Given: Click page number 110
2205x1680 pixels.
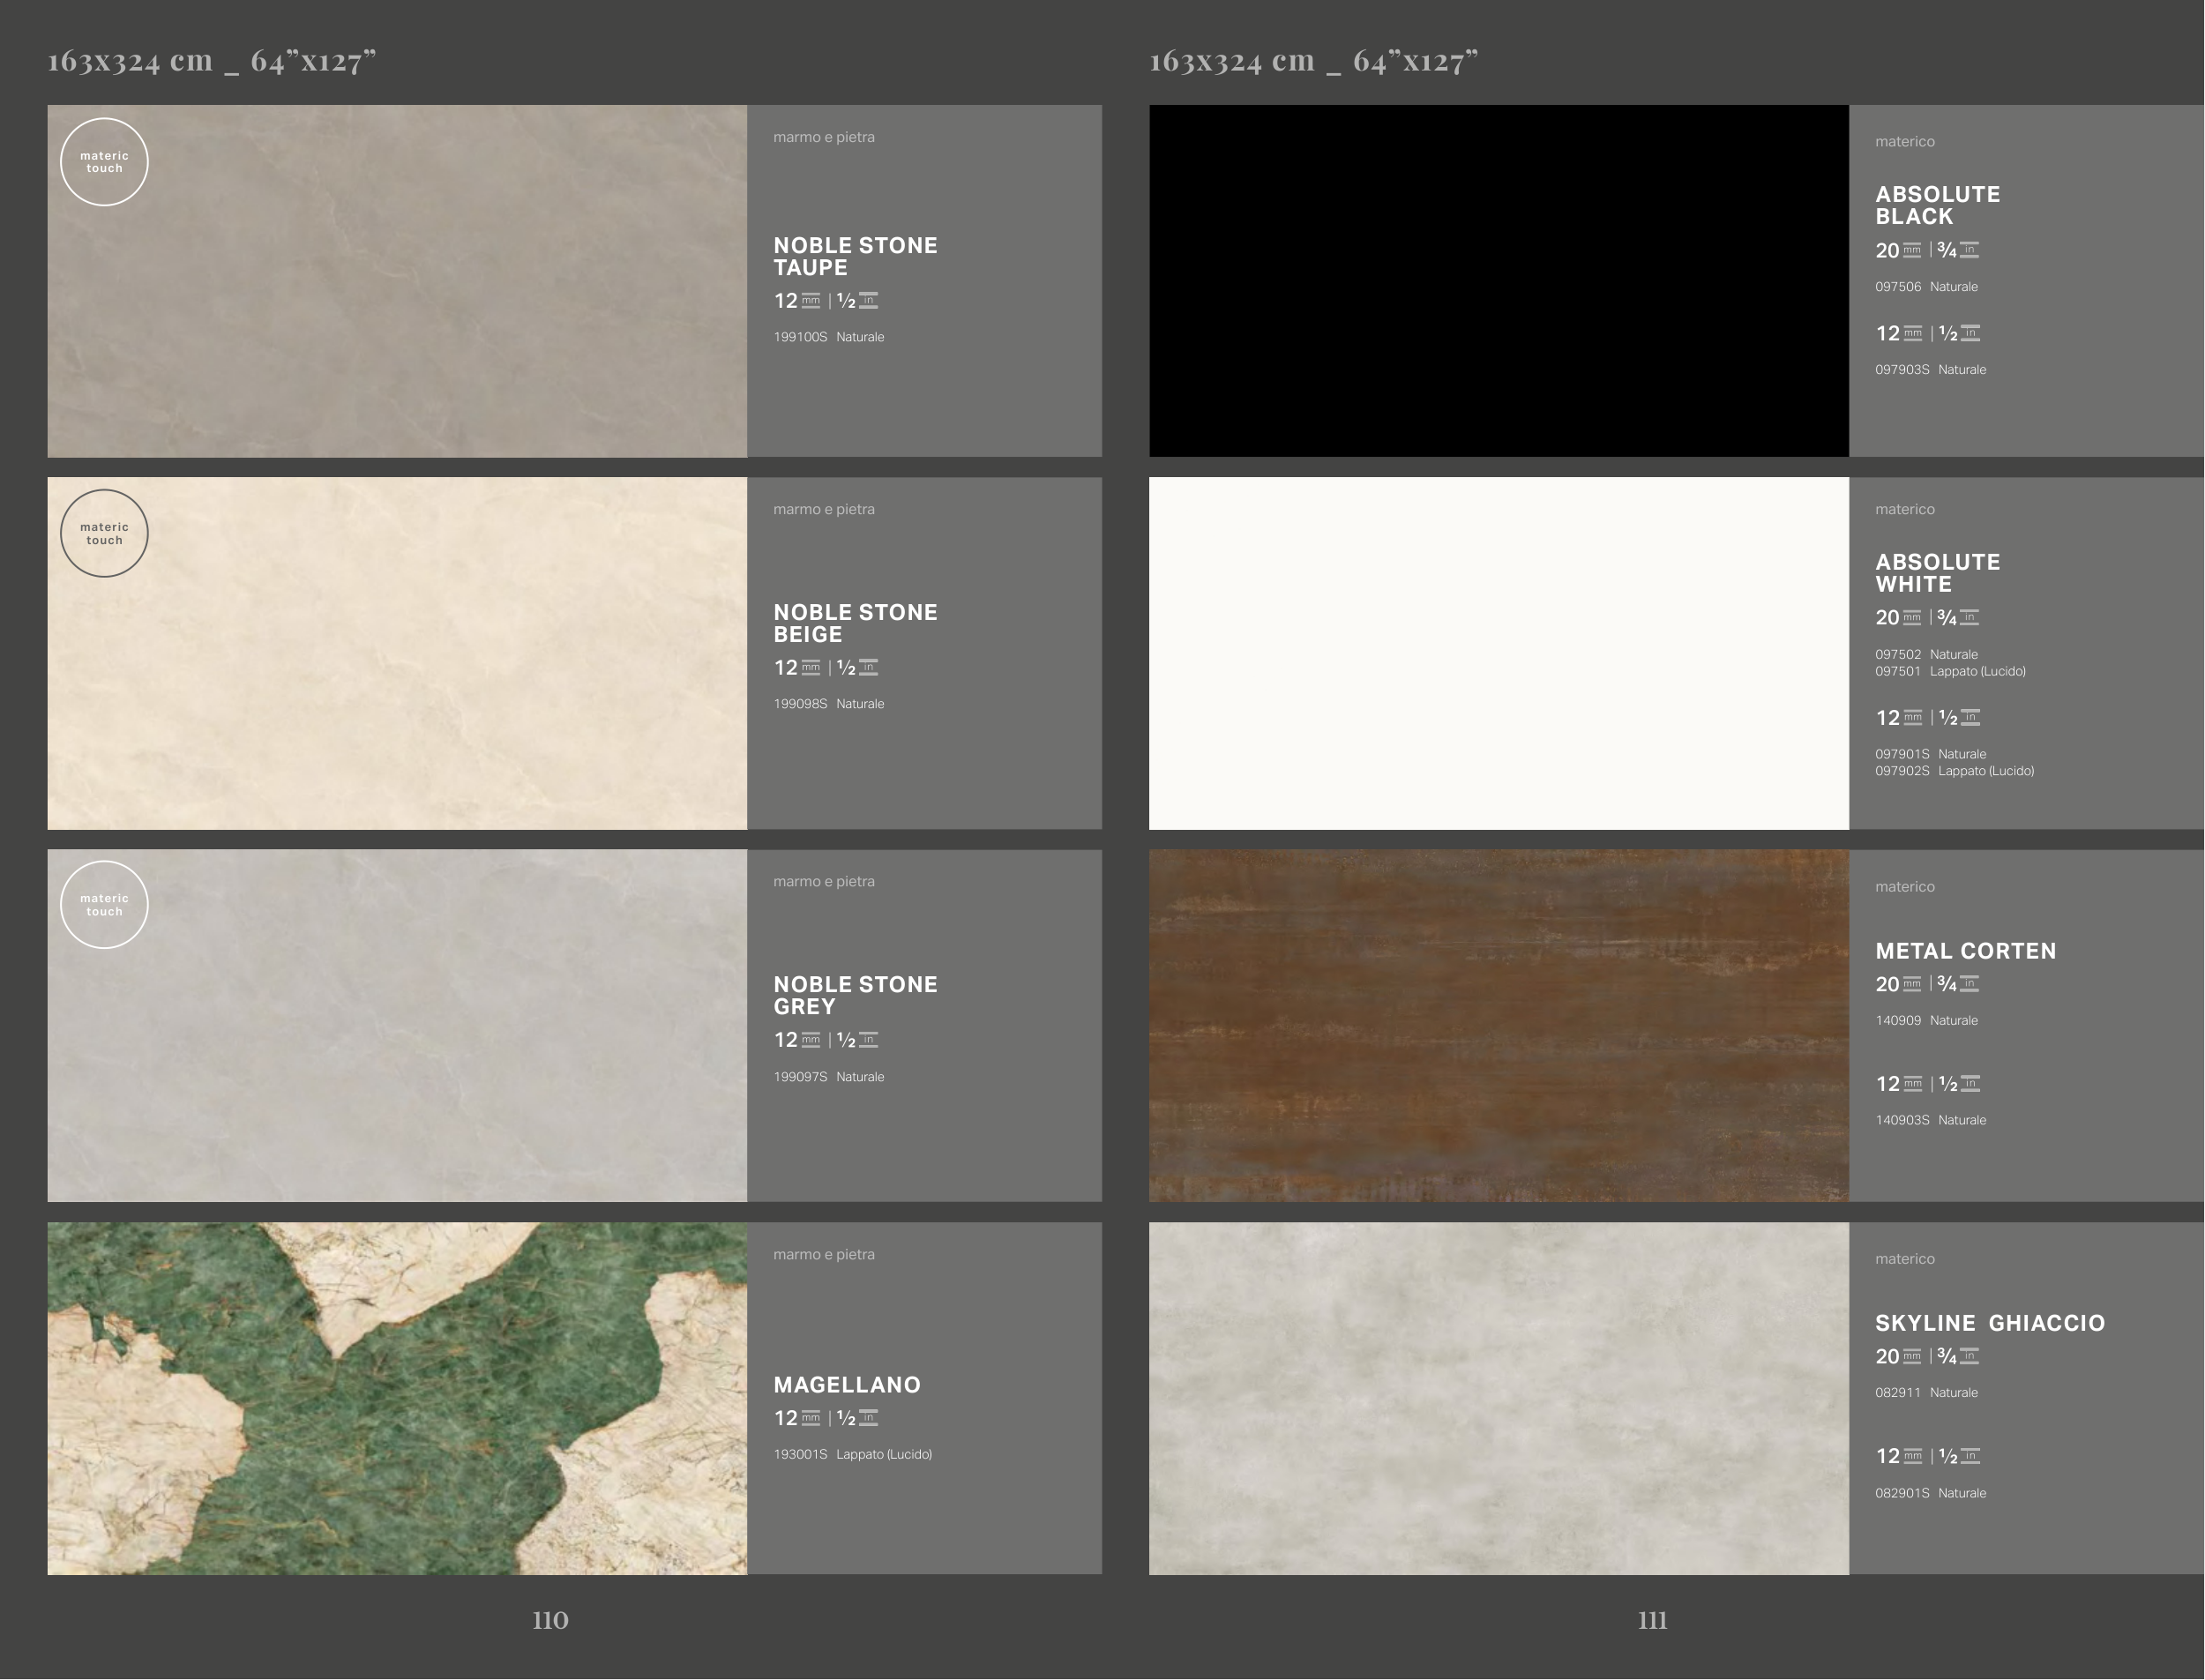Looking at the screenshot, I should pos(550,1620).
